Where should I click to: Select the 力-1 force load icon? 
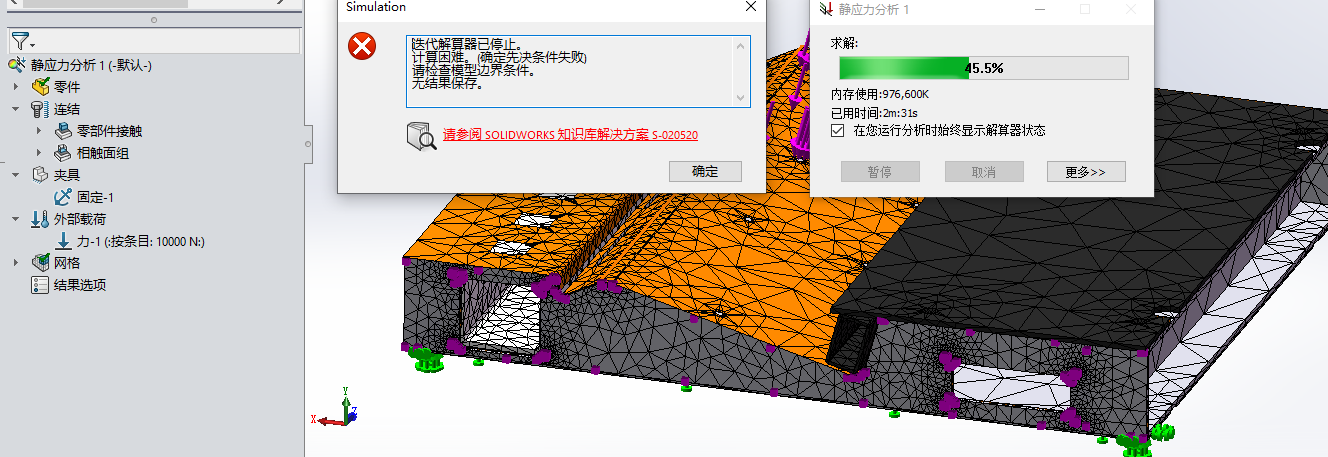pyautogui.click(x=63, y=241)
